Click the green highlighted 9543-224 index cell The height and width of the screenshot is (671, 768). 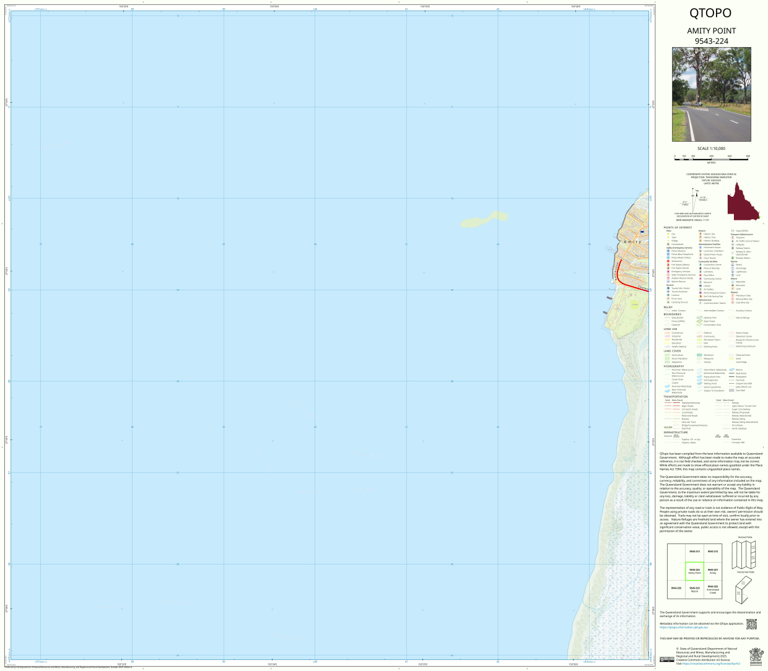point(694,571)
